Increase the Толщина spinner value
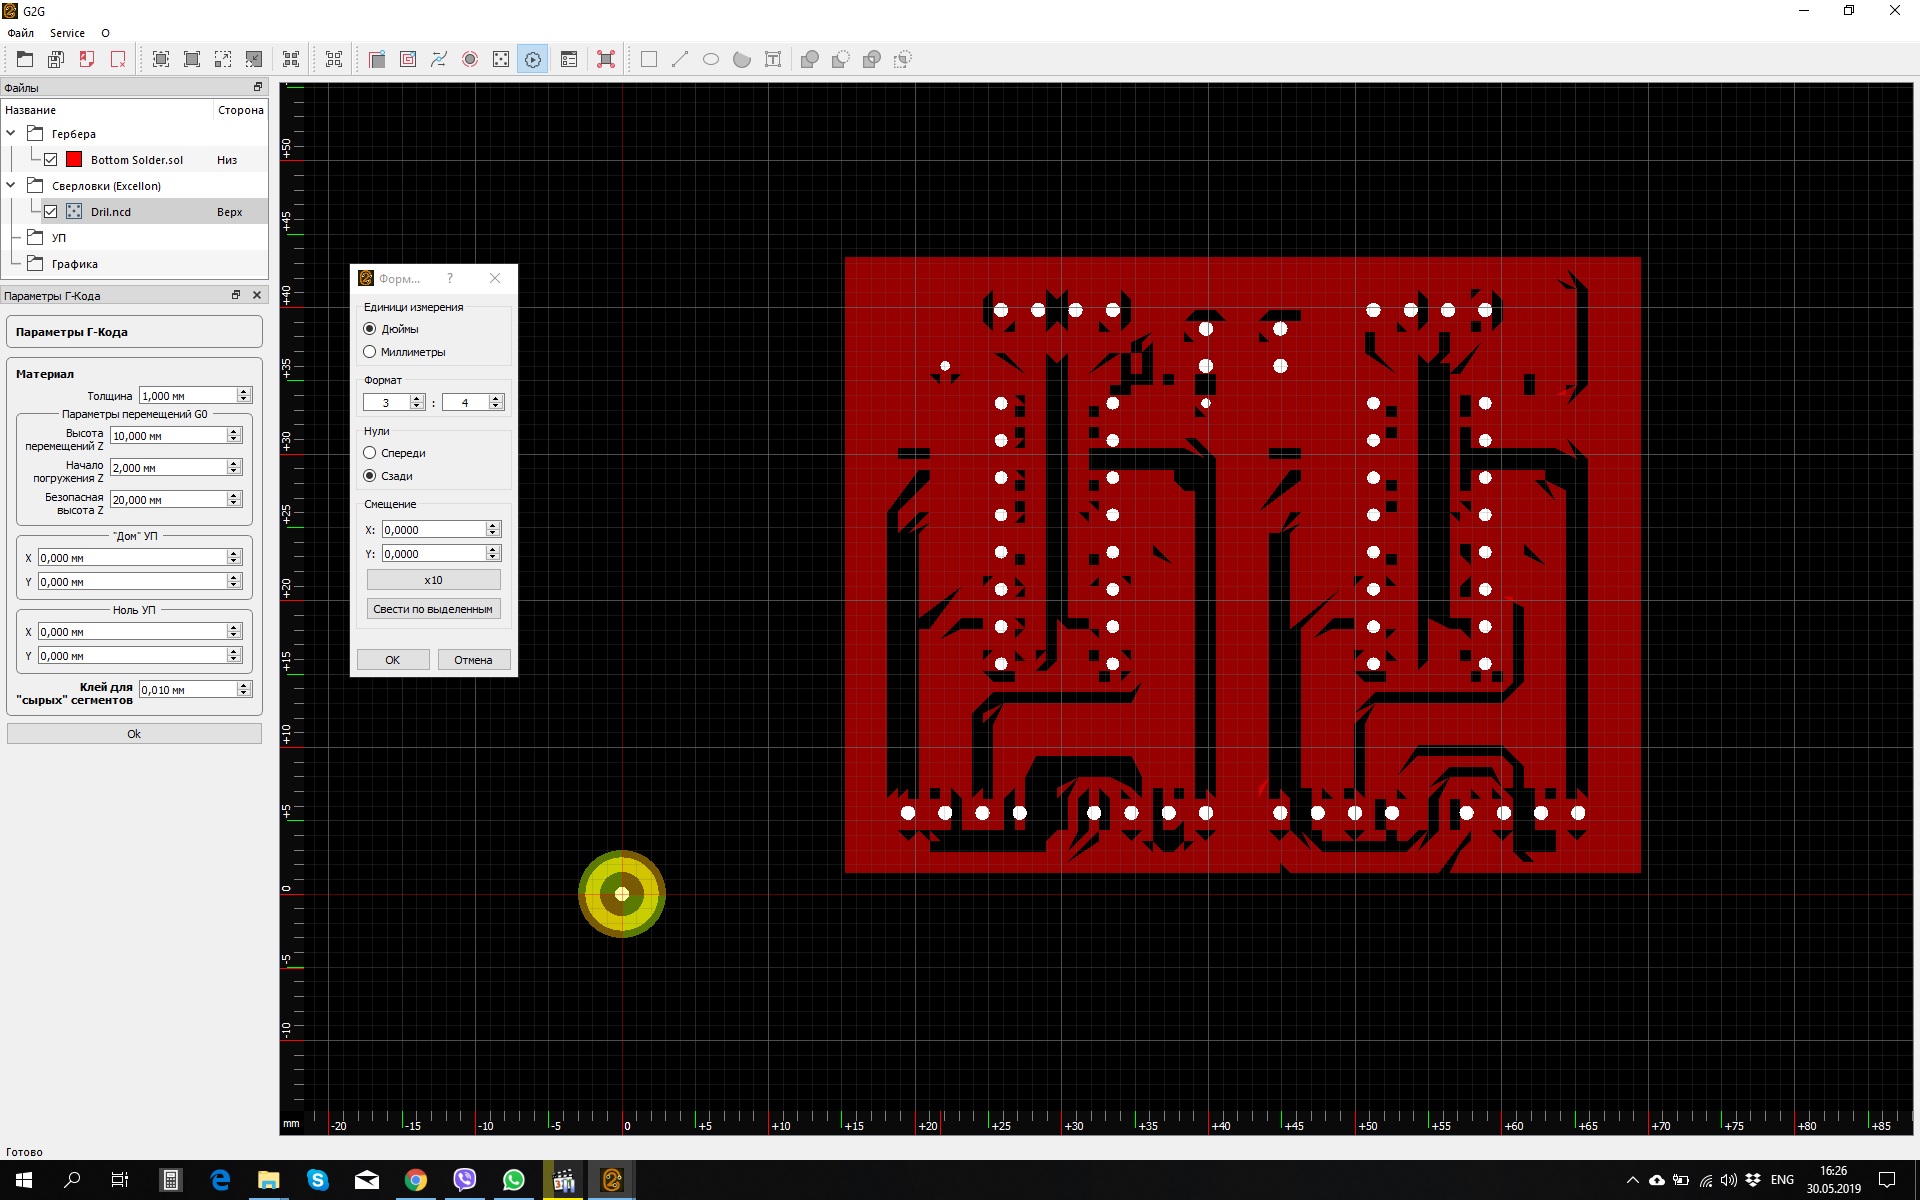 (x=243, y=392)
